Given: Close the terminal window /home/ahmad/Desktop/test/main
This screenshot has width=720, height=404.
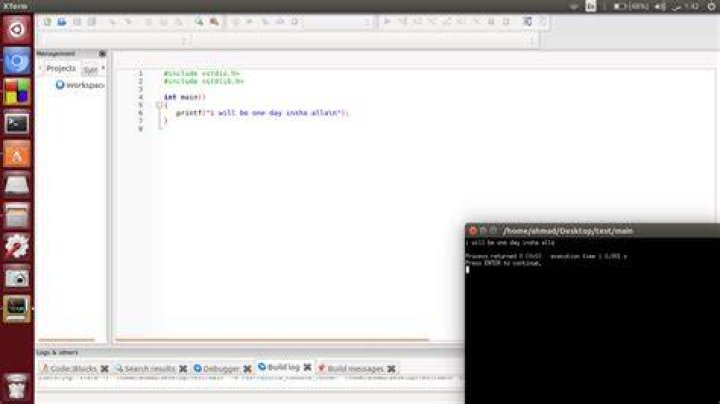Looking at the screenshot, I should coord(472,230).
